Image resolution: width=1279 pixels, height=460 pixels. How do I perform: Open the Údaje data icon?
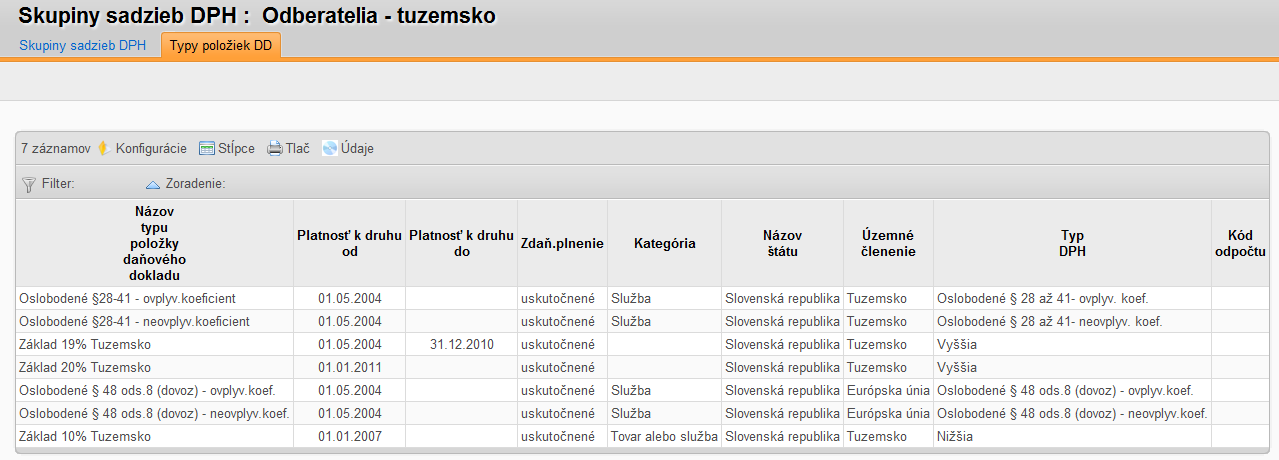pyautogui.click(x=330, y=148)
